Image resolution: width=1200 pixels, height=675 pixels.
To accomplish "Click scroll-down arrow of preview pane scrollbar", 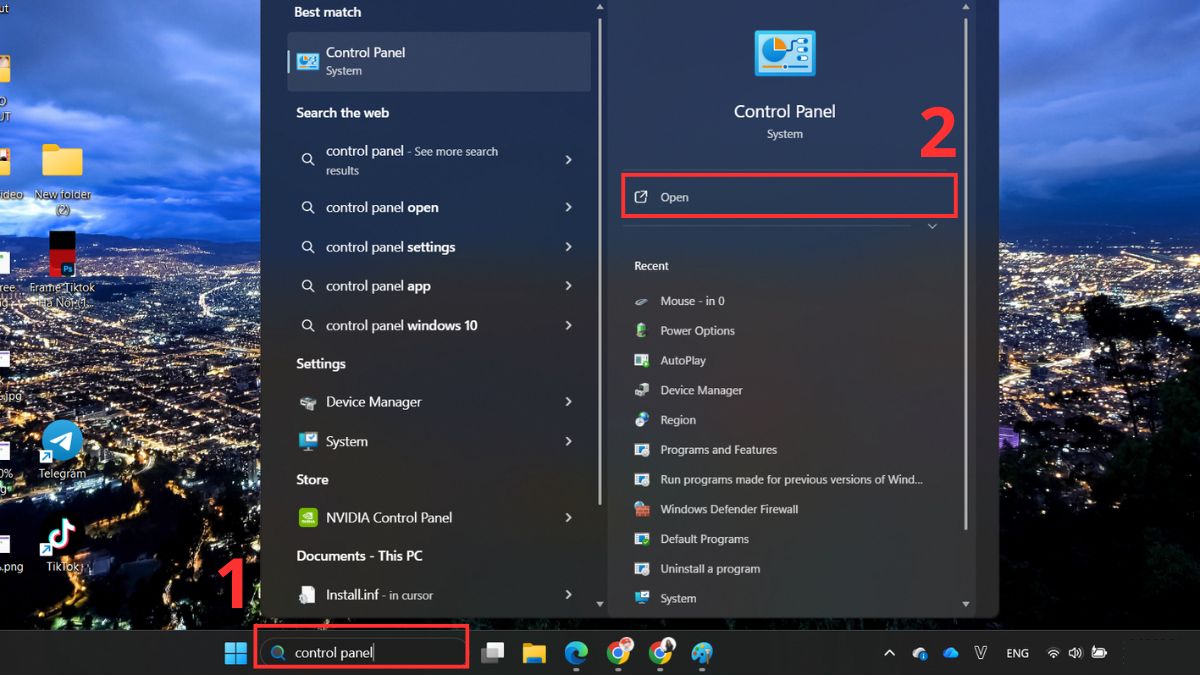I will point(966,604).
